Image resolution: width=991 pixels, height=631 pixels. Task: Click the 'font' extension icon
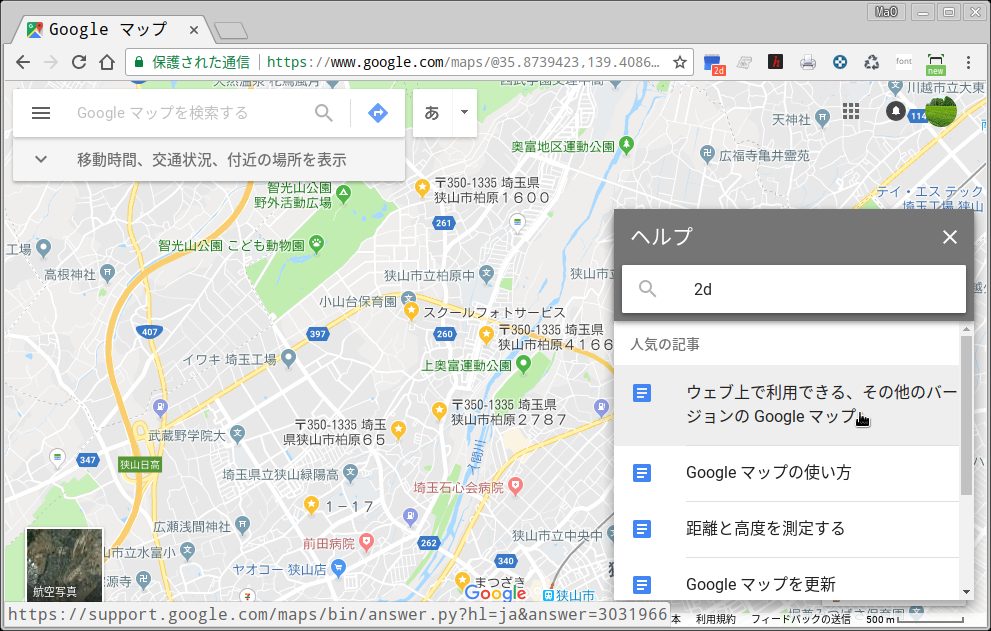pos(904,61)
